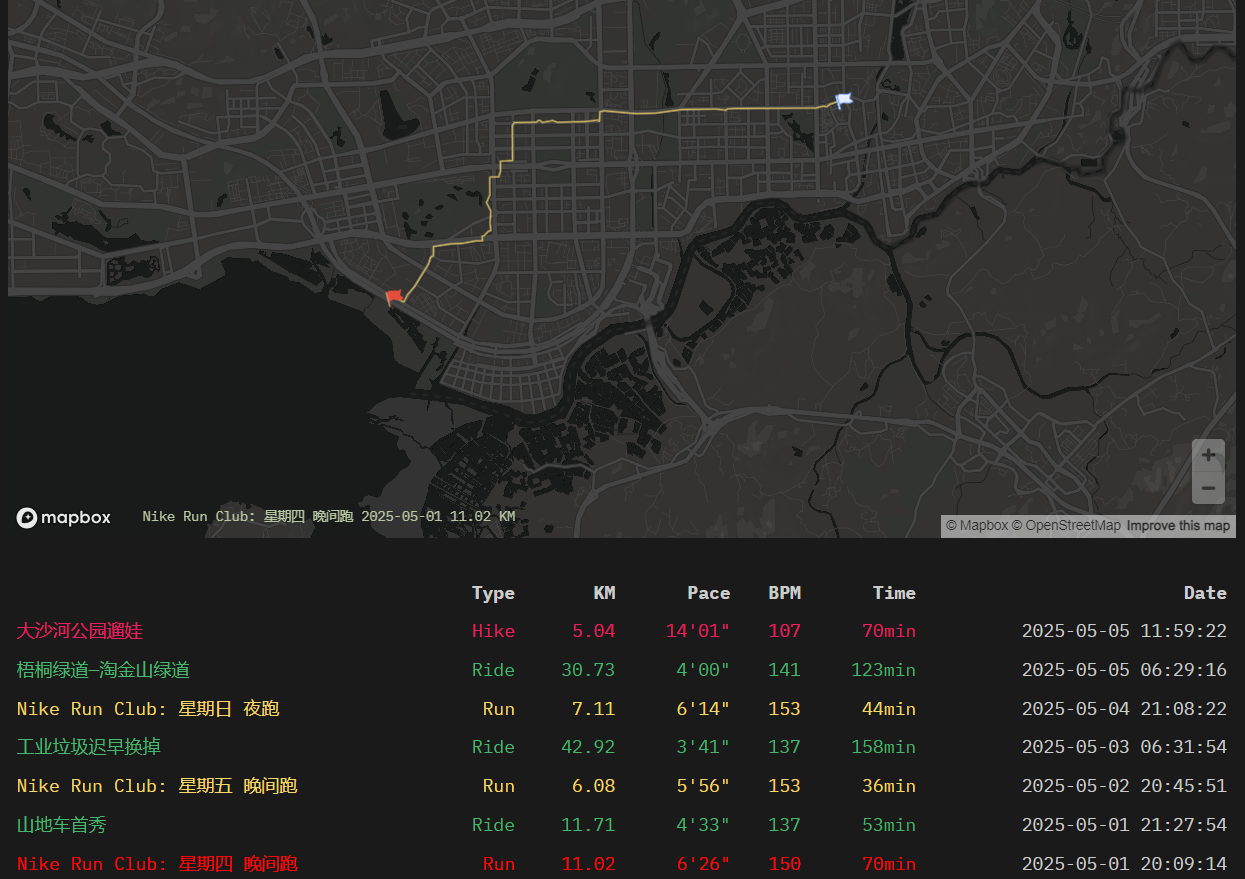Click the 11.71 distance value
The height and width of the screenshot is (879, 1245).
tap(588, 825)
